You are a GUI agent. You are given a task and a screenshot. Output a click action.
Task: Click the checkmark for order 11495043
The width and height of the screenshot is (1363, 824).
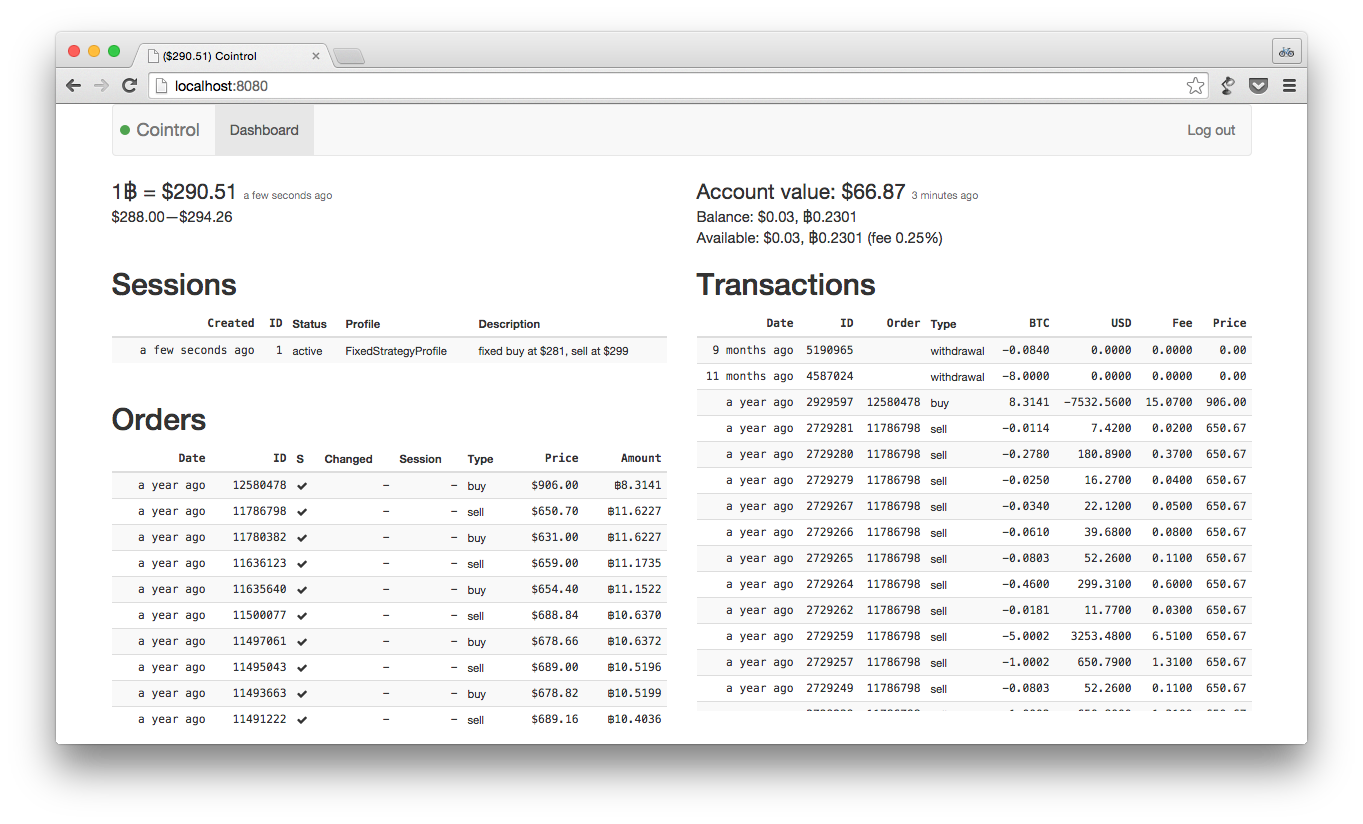[x=302, y=667]
